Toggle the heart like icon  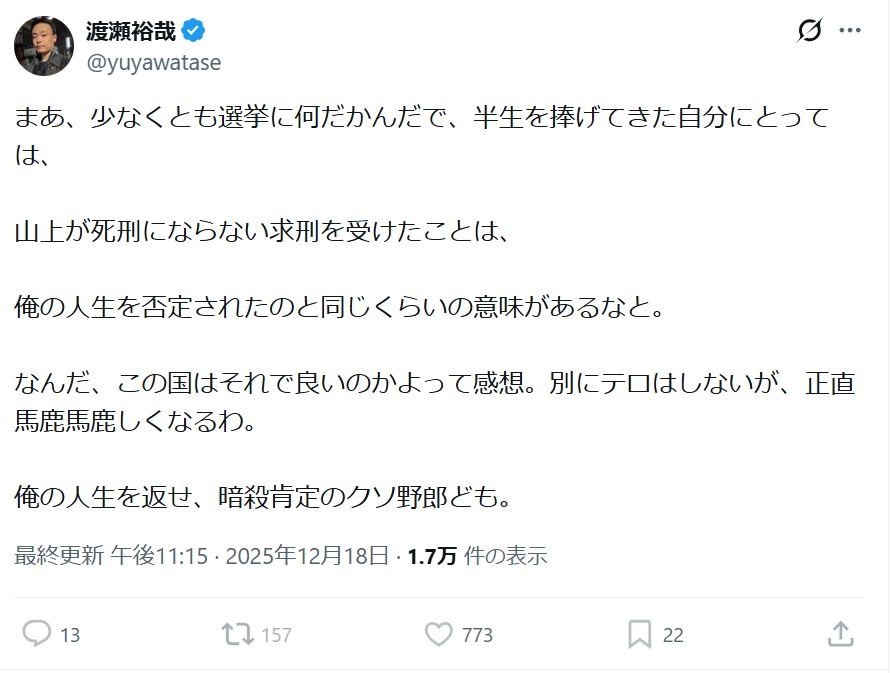click(x=438, y=634)
